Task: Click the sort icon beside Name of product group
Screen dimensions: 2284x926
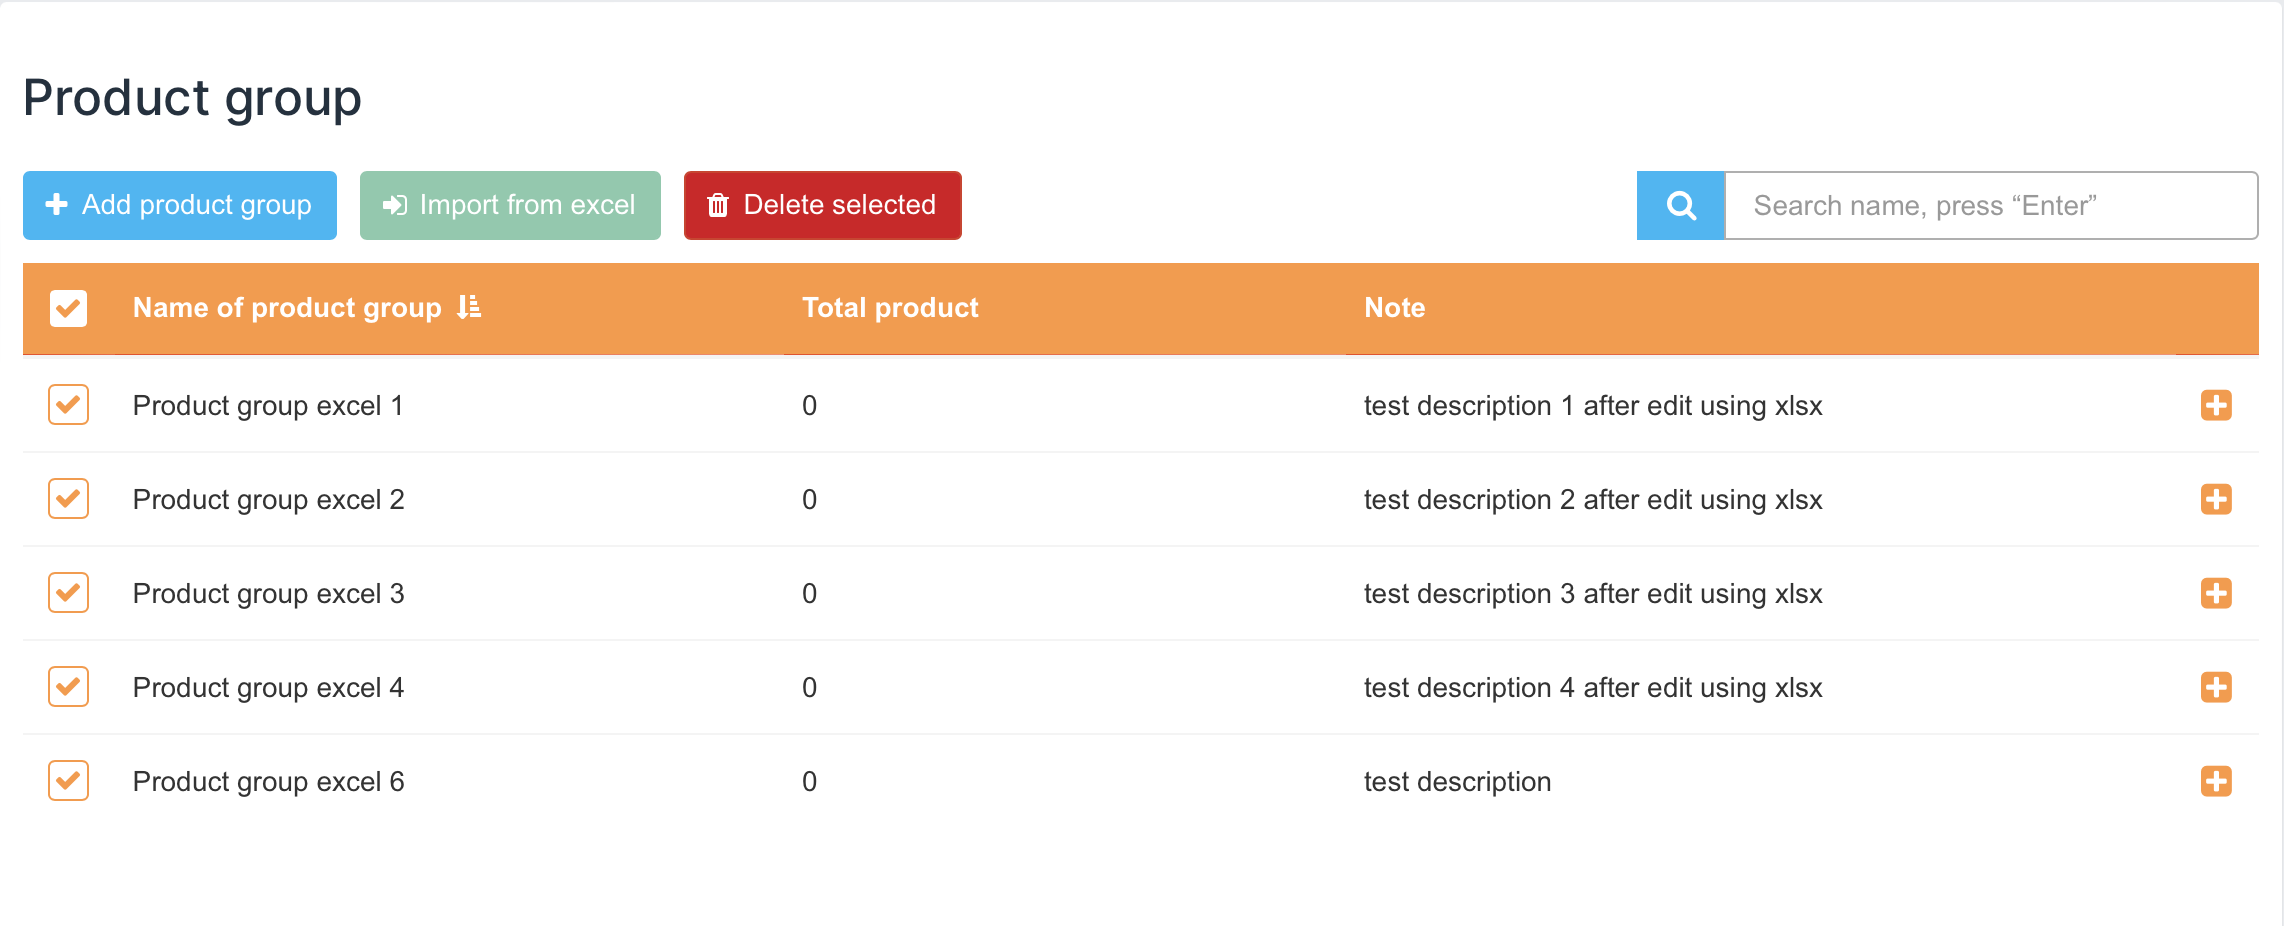Action: tap(469, 307)
